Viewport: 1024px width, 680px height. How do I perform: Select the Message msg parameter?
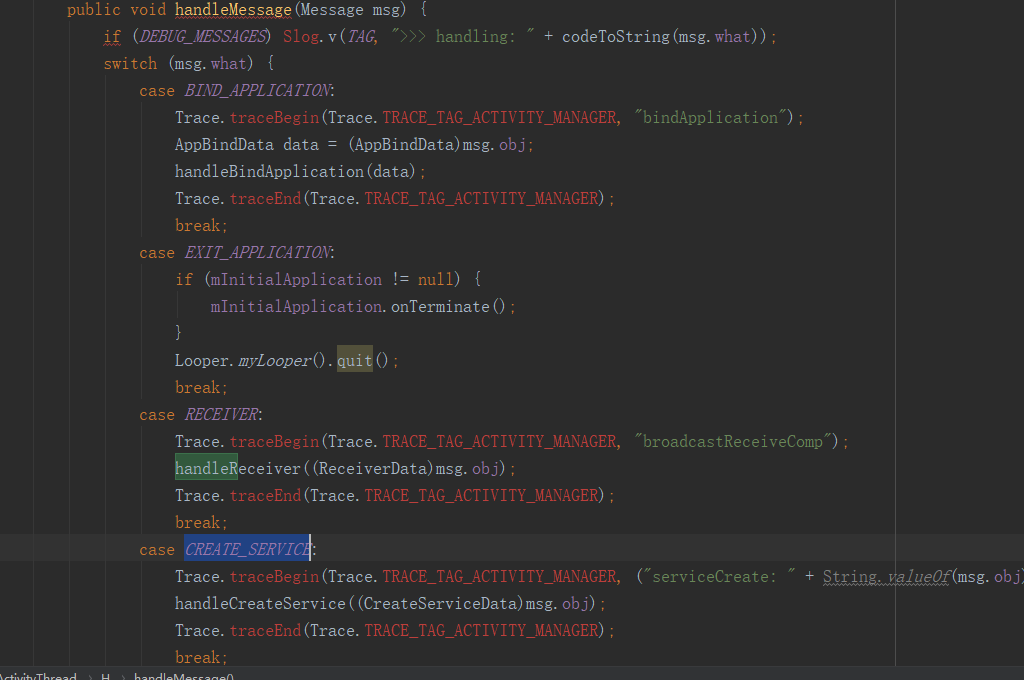tap(352, 10)
